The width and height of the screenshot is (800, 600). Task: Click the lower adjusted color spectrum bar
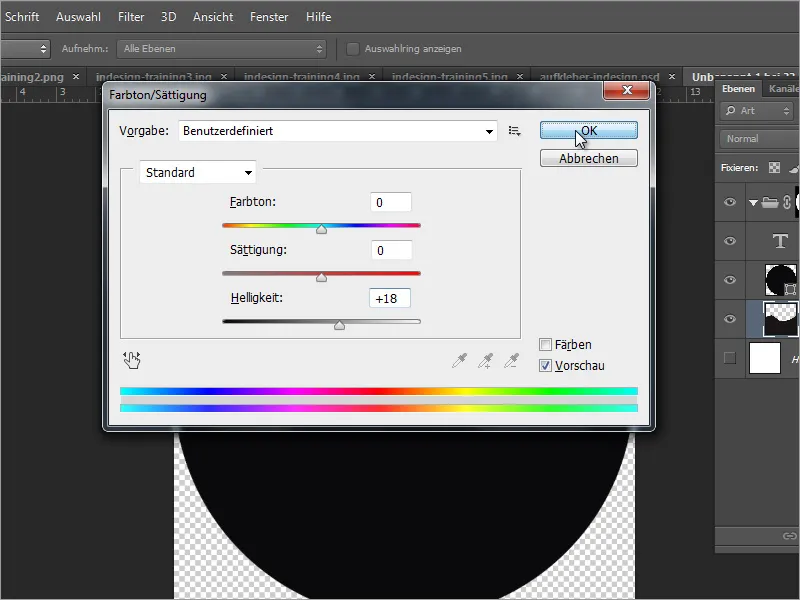[x=379, y=408]
